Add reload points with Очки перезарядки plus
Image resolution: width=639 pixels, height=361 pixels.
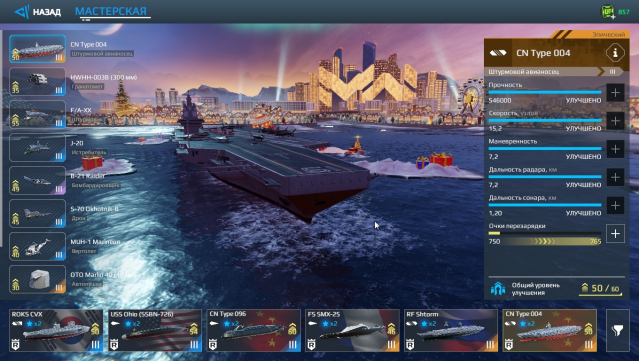(x=615, y=233)
